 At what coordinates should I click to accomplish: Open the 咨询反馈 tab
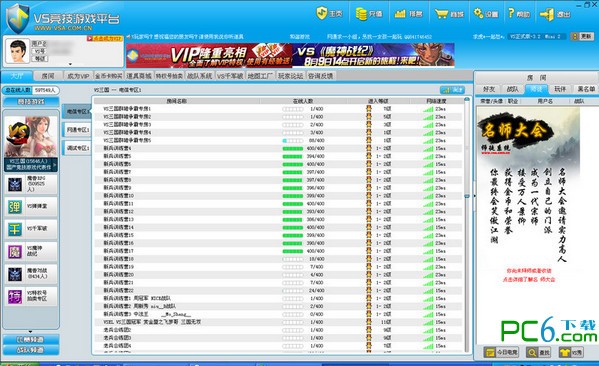321,76
